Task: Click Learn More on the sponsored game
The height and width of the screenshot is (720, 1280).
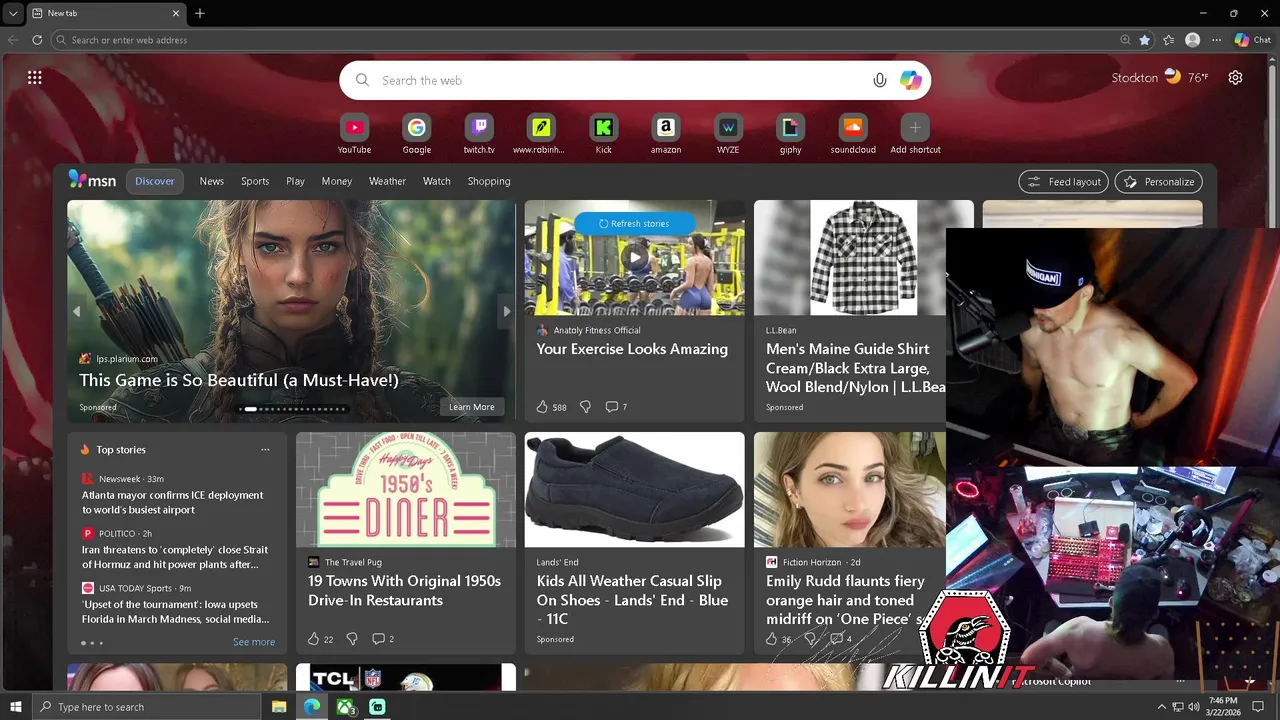Action: tap(472, 407)
